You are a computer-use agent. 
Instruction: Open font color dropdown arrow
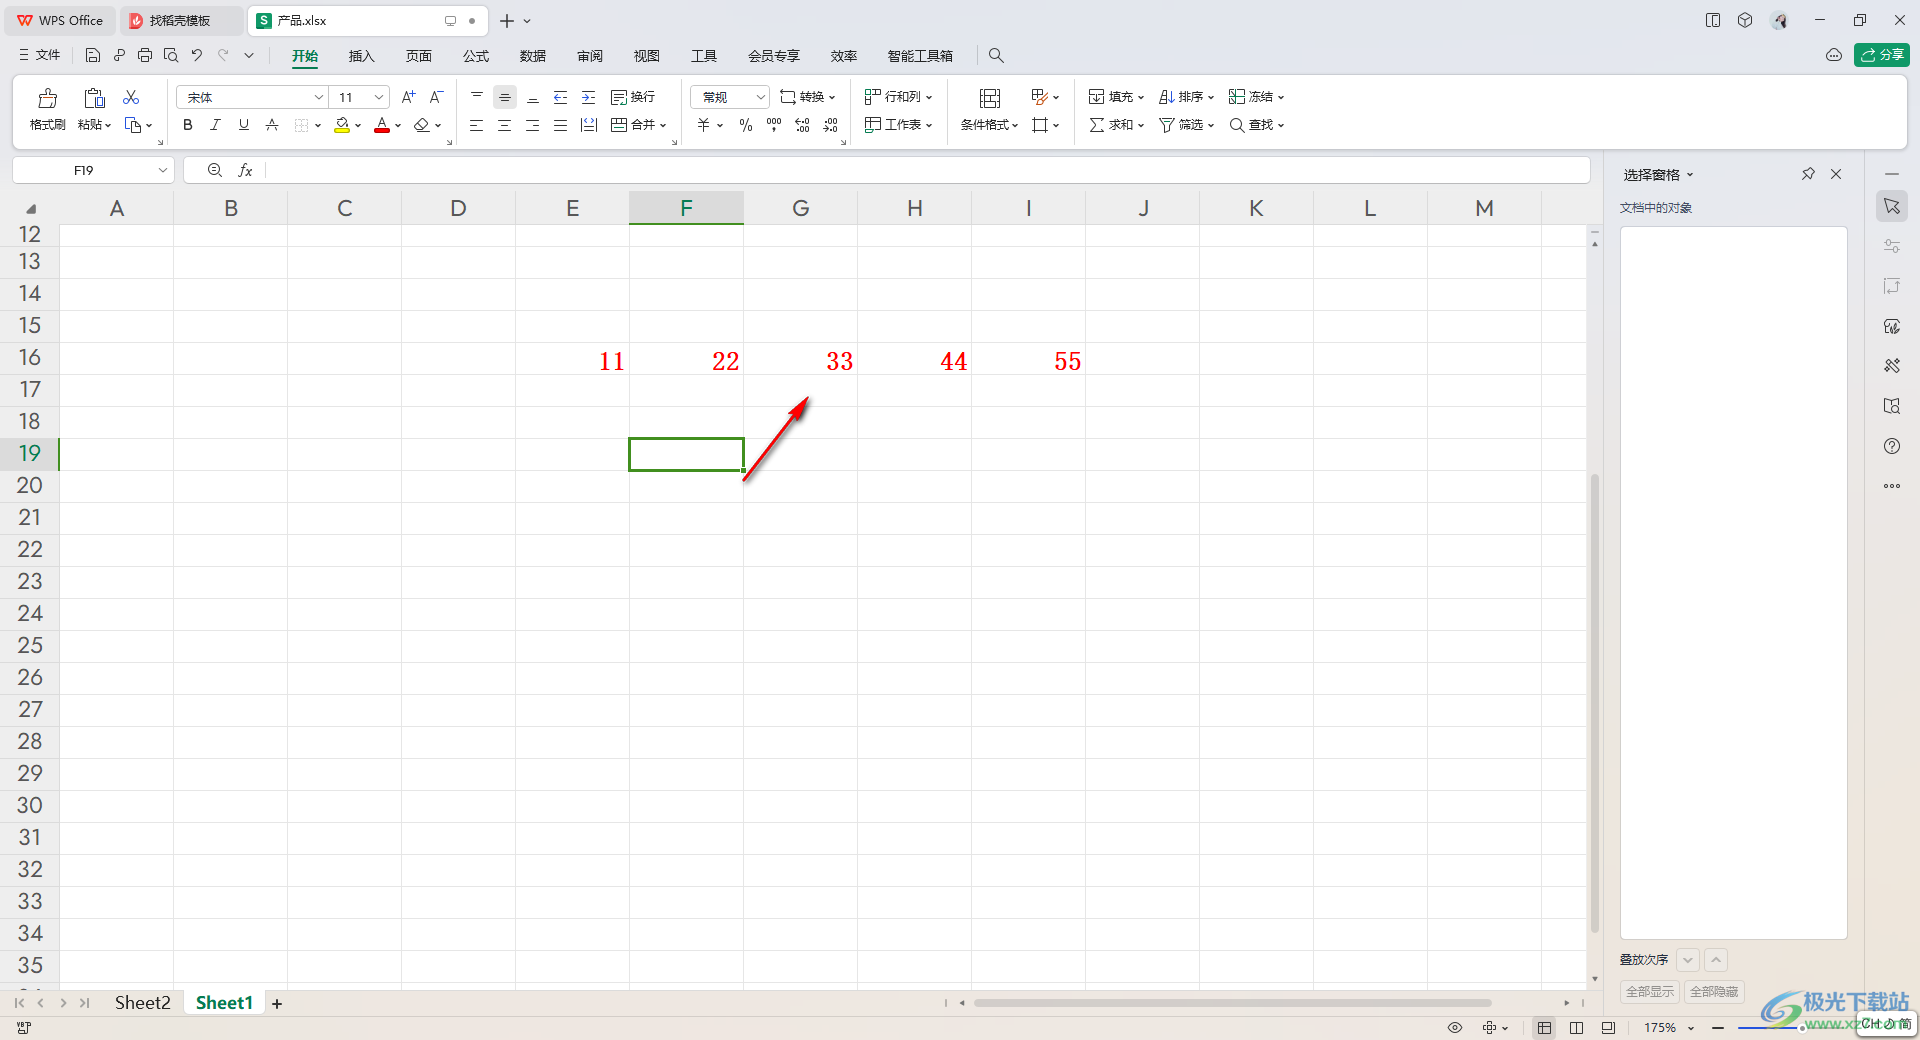(398, 126)
